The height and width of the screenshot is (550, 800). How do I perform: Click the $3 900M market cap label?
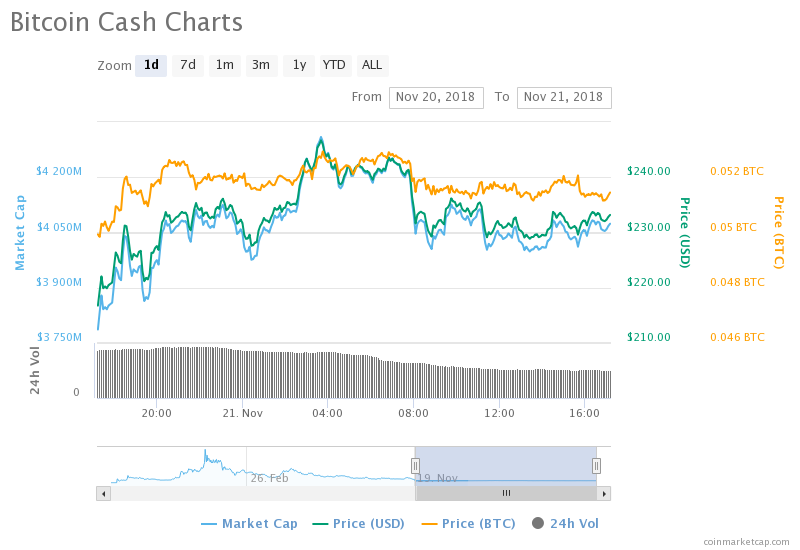(x=59, y=282)
